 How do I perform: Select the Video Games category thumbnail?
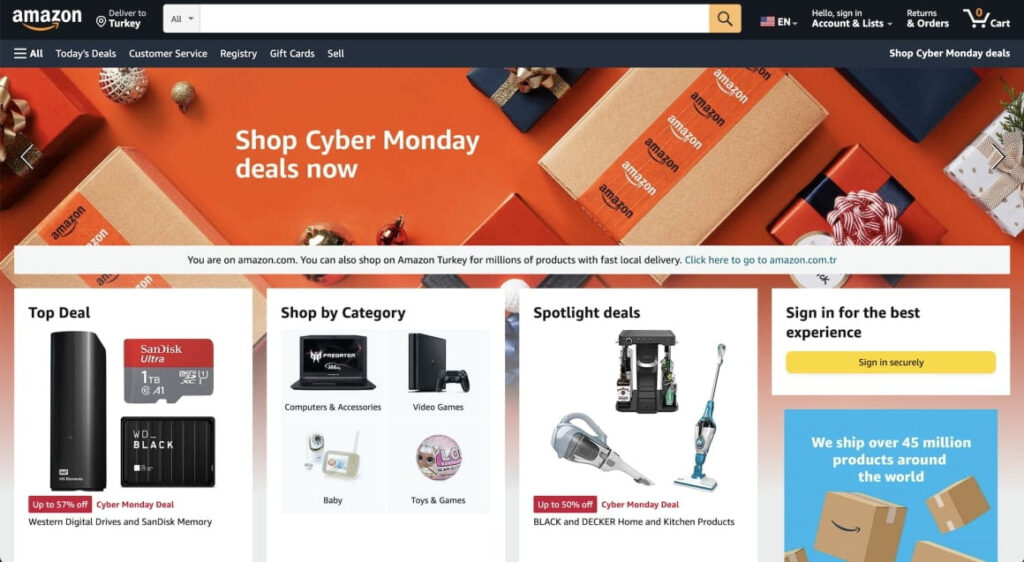tap(438, 373)
